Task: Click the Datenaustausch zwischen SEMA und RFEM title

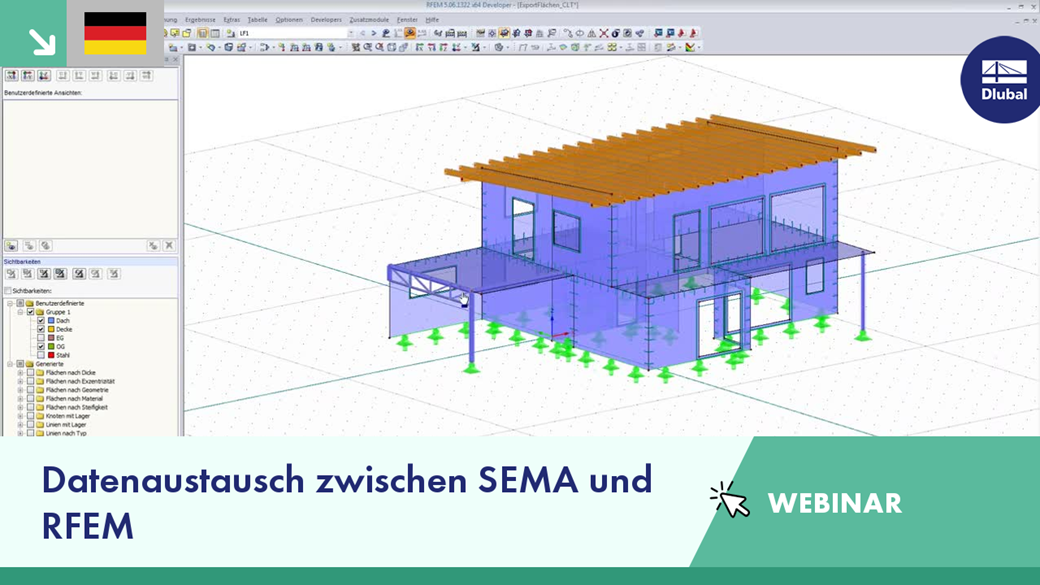Action: coord(347,503)
